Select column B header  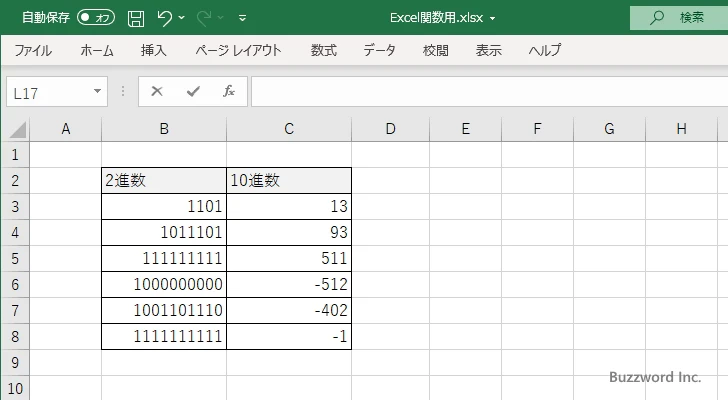(164, 129)
